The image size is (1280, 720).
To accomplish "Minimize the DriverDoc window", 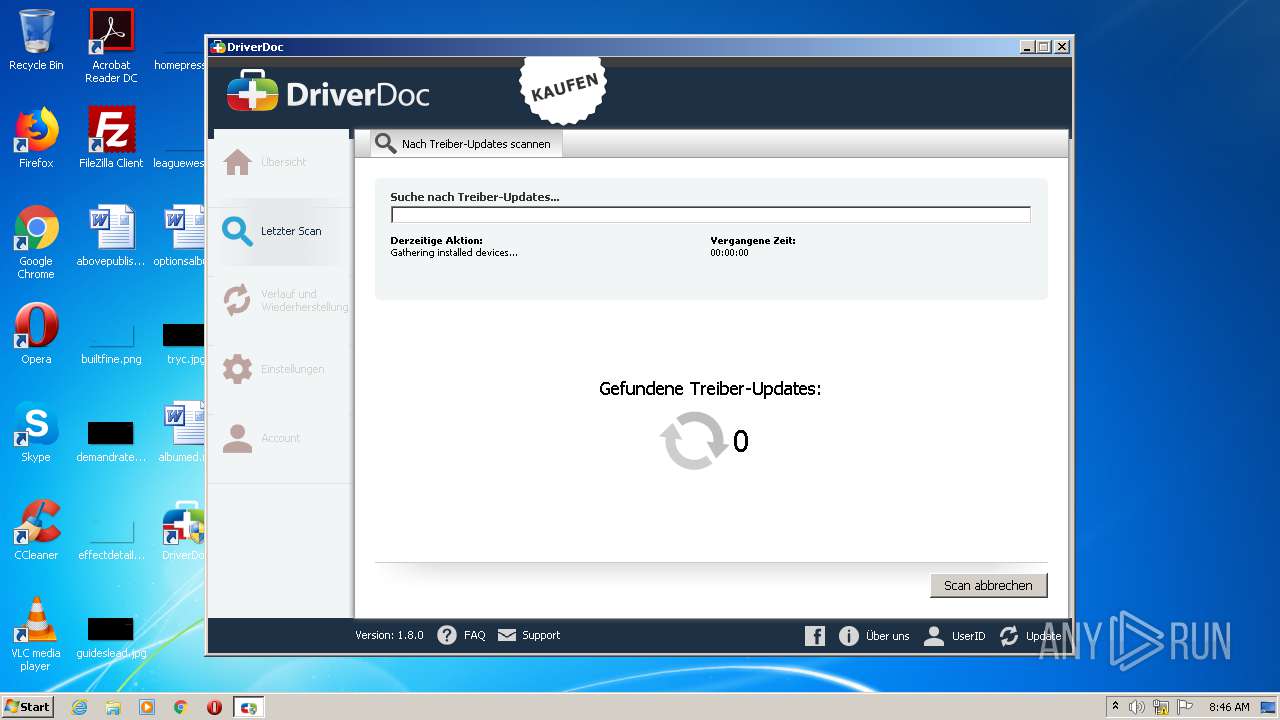I will (1028, 47).
